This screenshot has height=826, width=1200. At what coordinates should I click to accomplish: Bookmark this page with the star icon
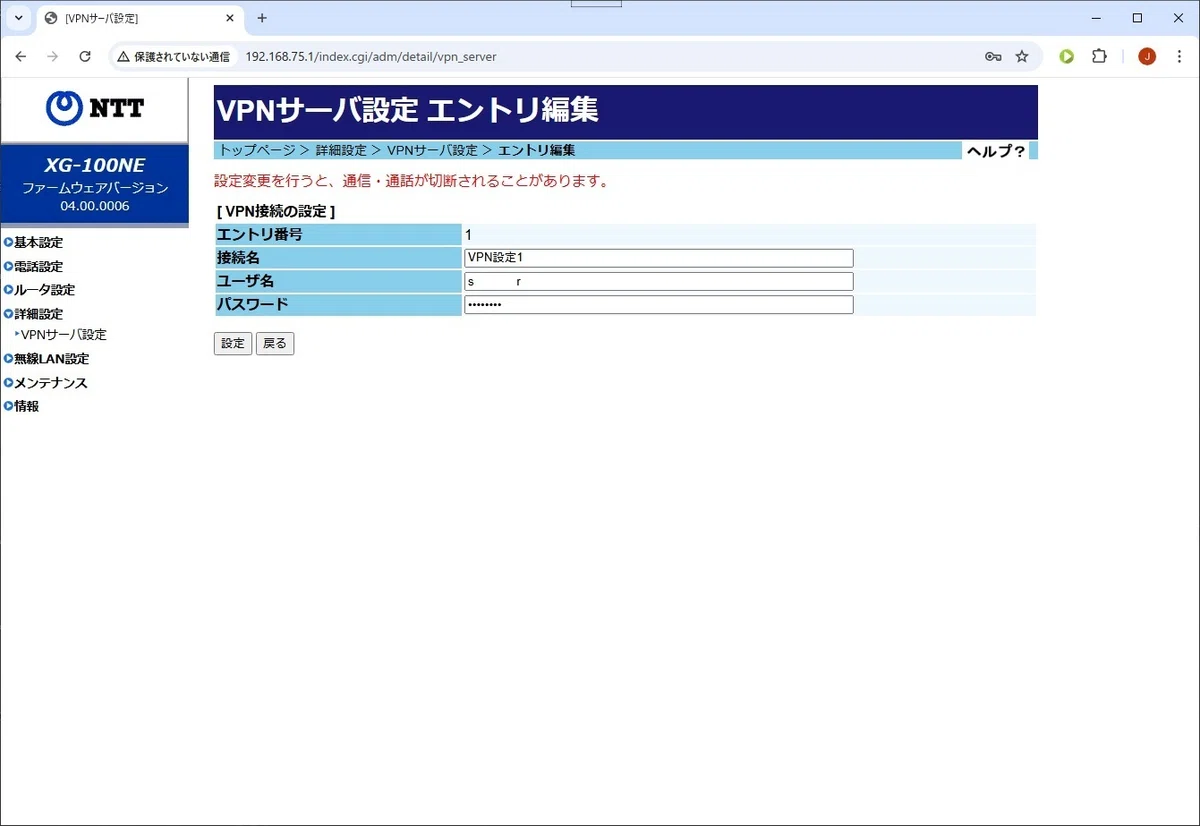pos(1022,57)
